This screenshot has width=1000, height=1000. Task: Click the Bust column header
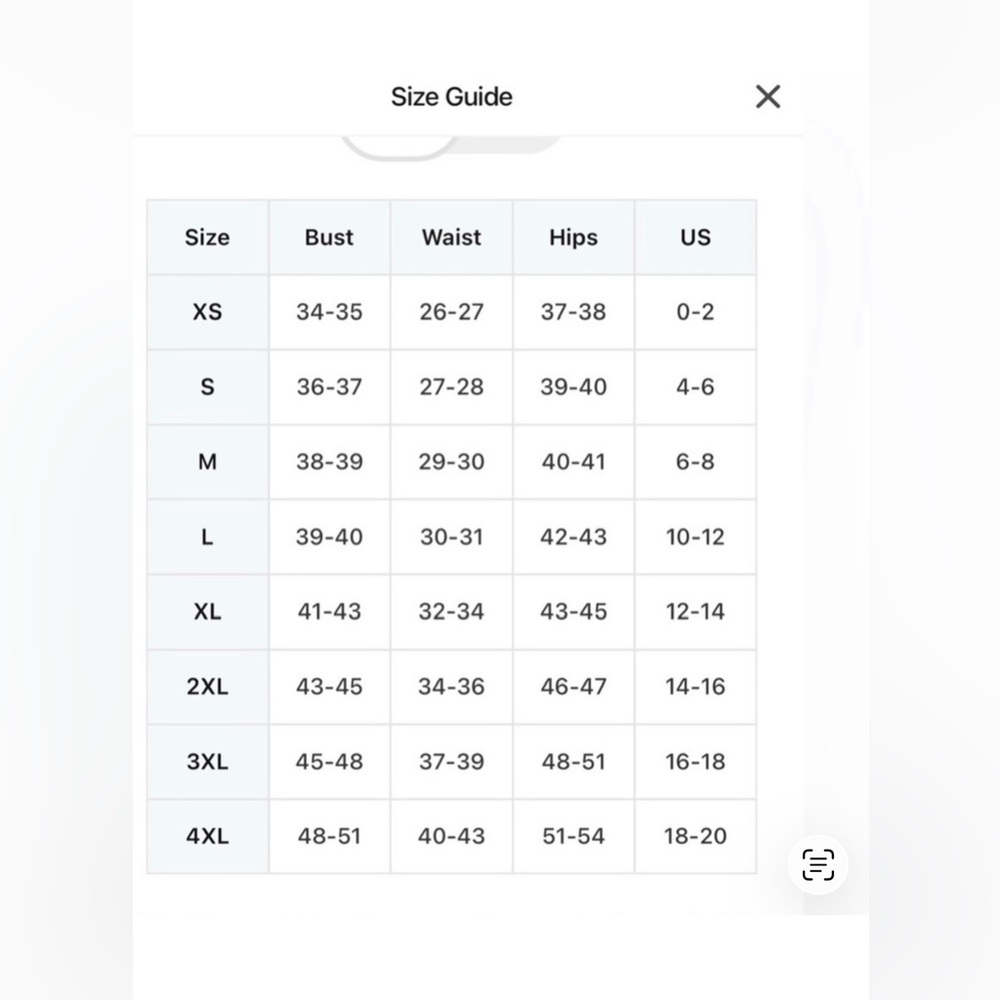[329, 237]
